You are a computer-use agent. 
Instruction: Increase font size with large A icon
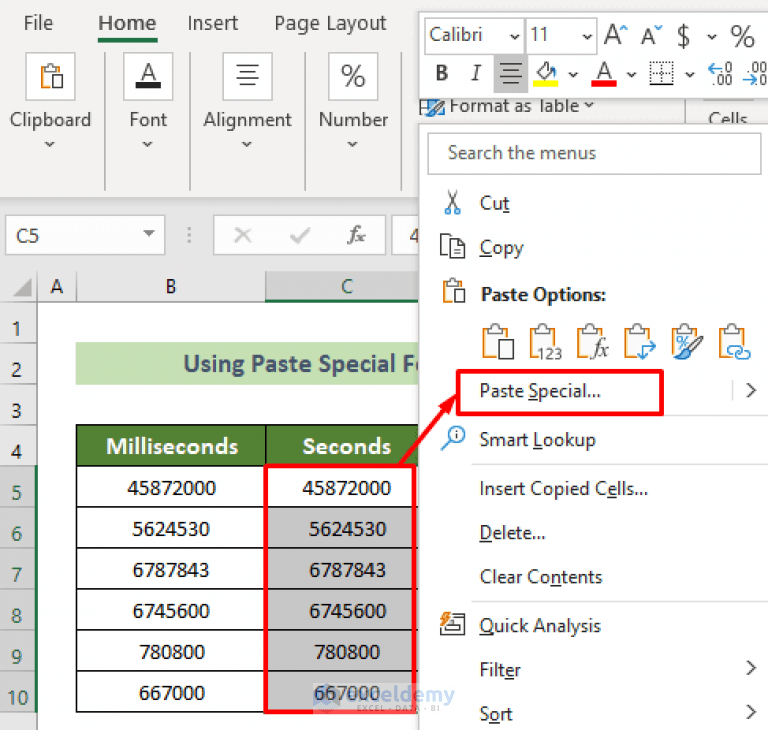(615, 35)
